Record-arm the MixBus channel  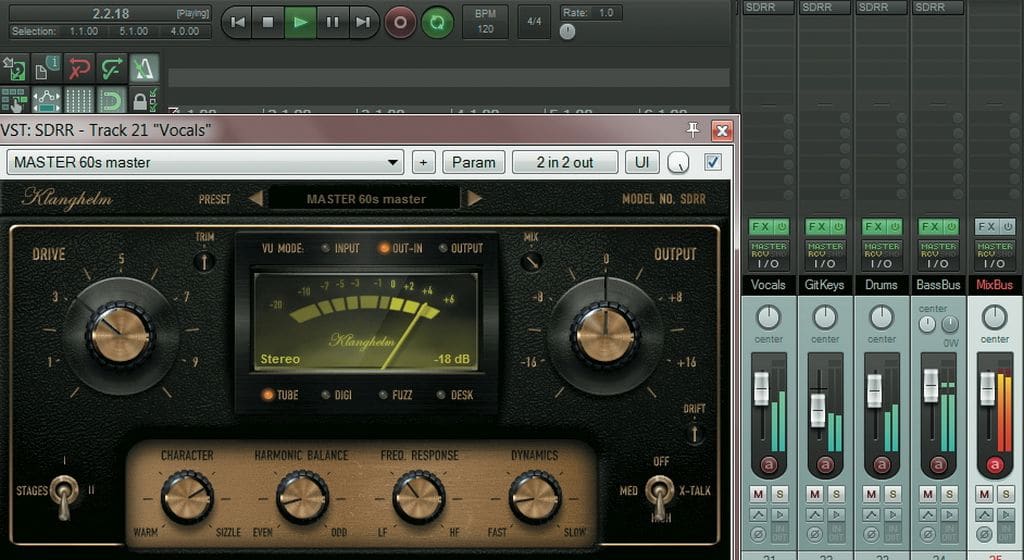point(995,465)
